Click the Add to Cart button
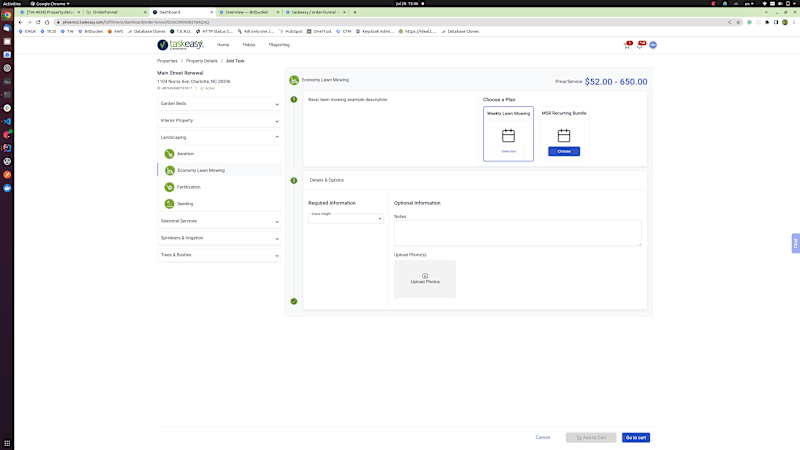The image size is (800, 450). [591, 438]
